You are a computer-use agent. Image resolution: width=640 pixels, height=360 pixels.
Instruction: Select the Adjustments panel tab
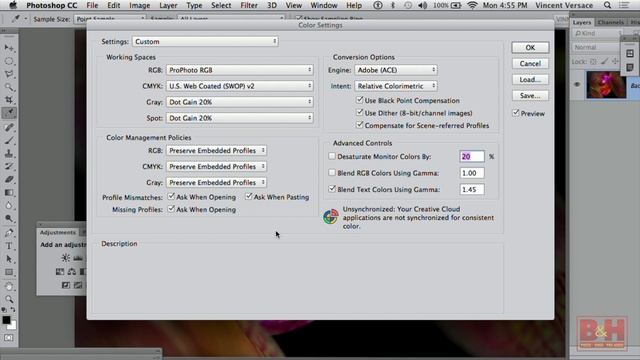[58, 232]
